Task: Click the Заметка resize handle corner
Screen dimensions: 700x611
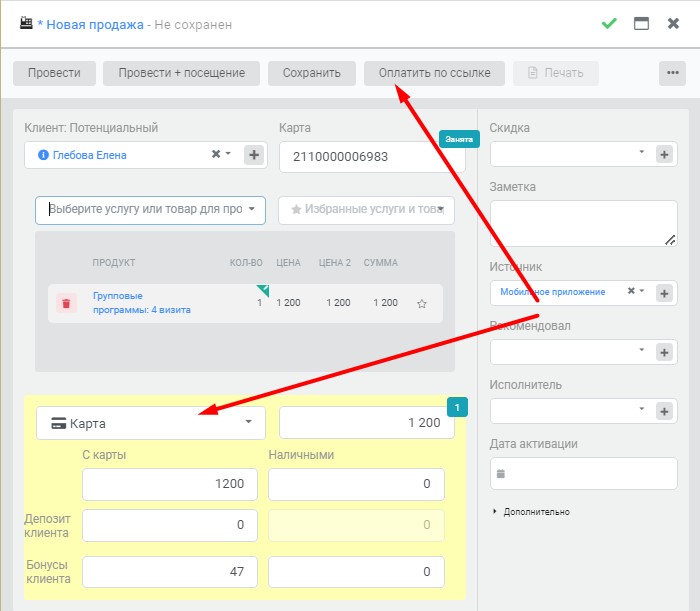Action: click(x=670, y=240)
